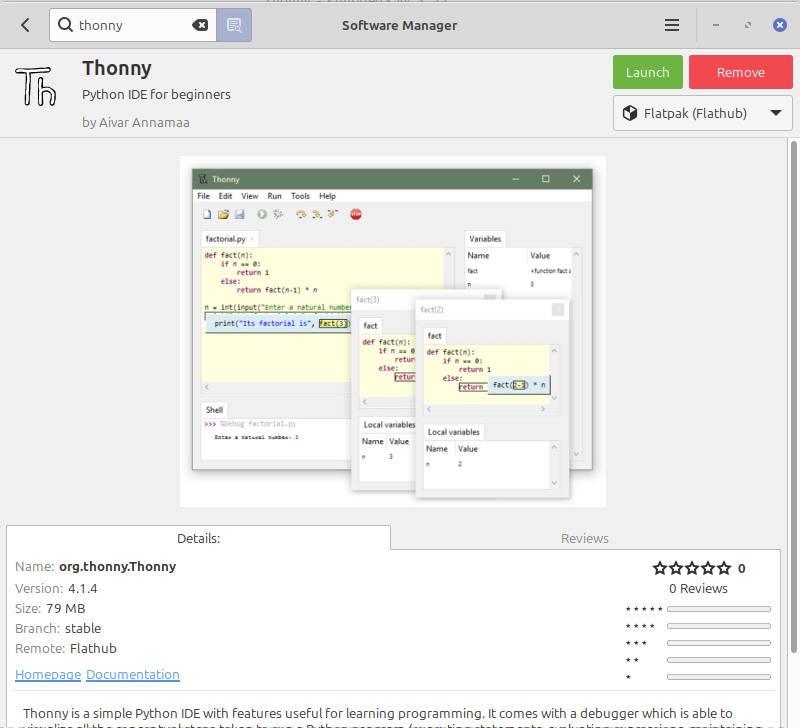
Task: Click the package name org.thonny.Thonny
Action: point(117,567)
